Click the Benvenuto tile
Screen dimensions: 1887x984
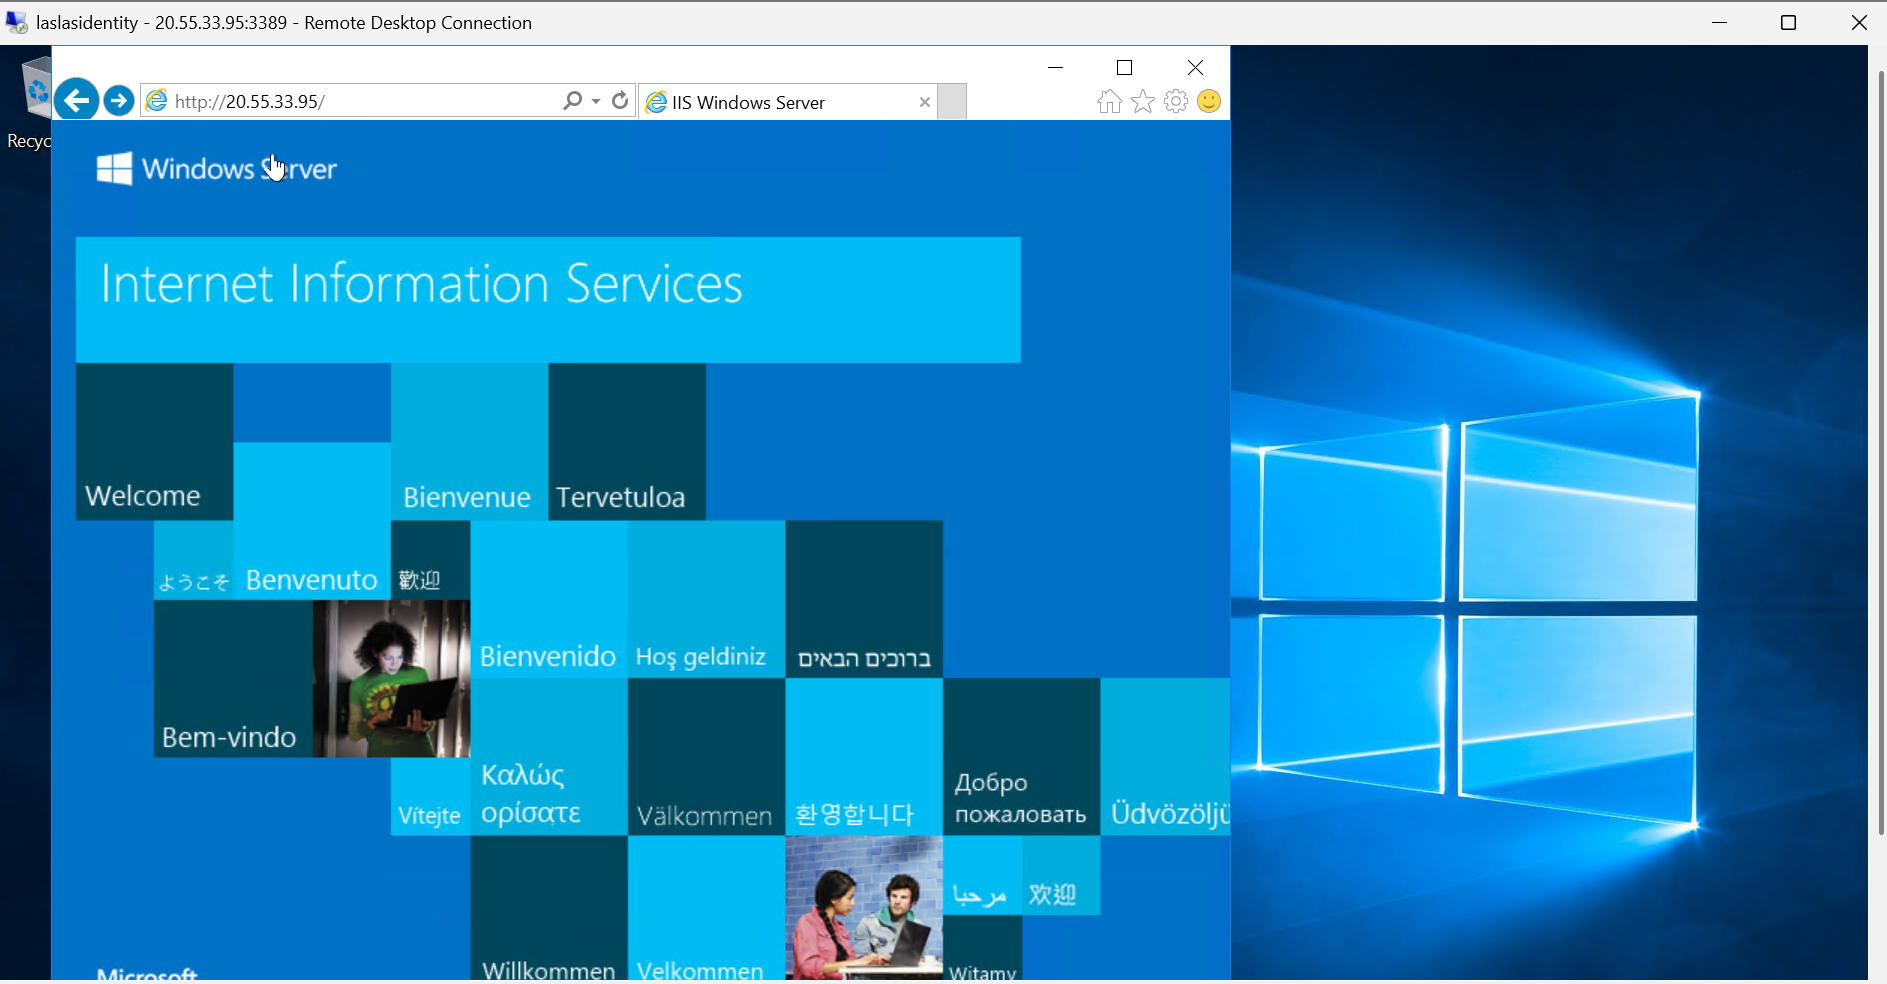pos(312,521)
